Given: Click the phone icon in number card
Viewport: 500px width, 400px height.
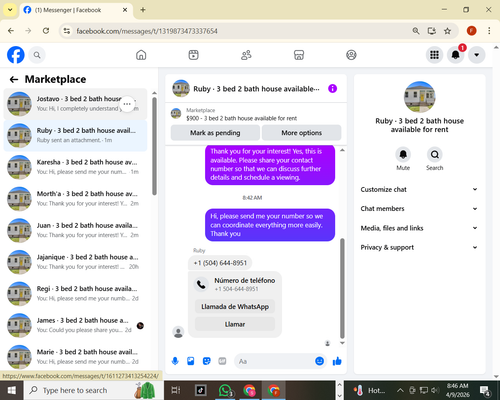Looking at the screenshot, I should 201,284.
